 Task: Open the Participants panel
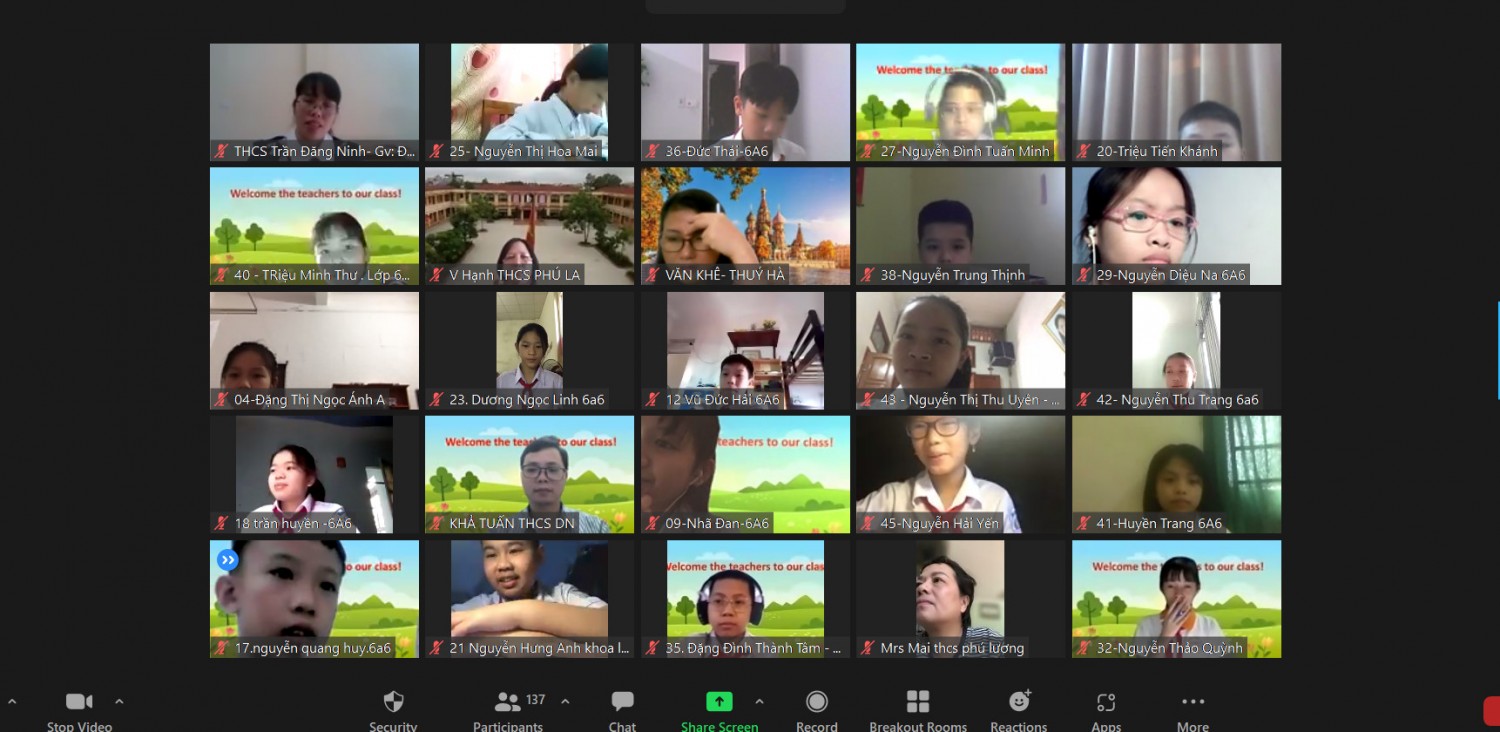[x=508, y=702]
